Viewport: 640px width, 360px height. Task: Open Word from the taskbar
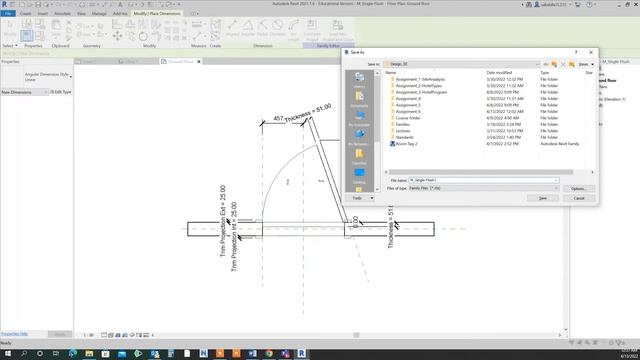pyautogui.click(x=253, y=353)
